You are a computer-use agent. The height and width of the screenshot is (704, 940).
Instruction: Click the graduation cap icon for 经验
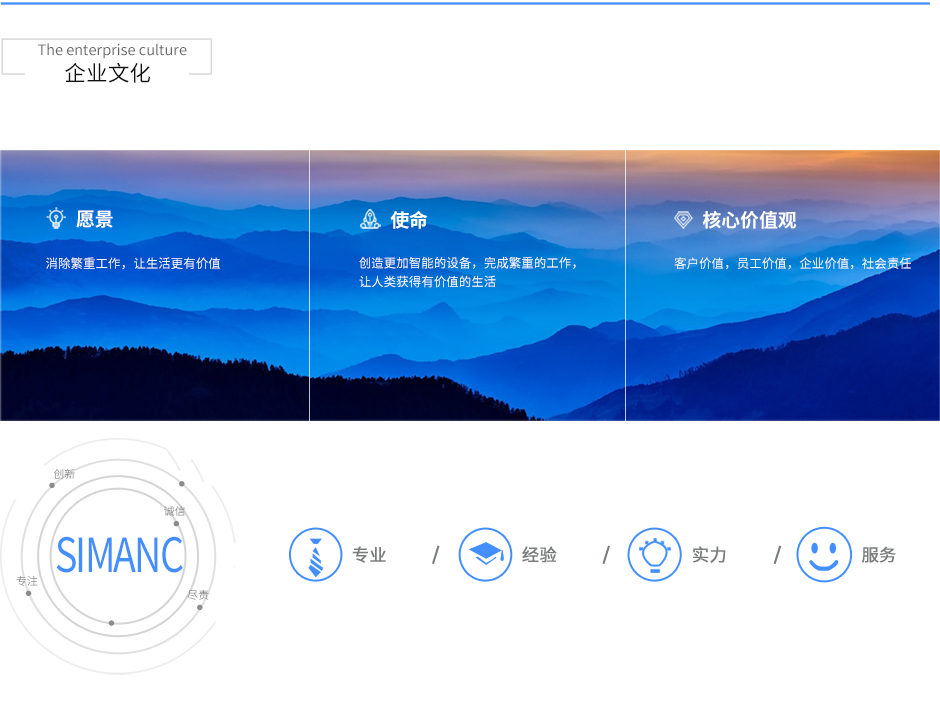(485, 555)
